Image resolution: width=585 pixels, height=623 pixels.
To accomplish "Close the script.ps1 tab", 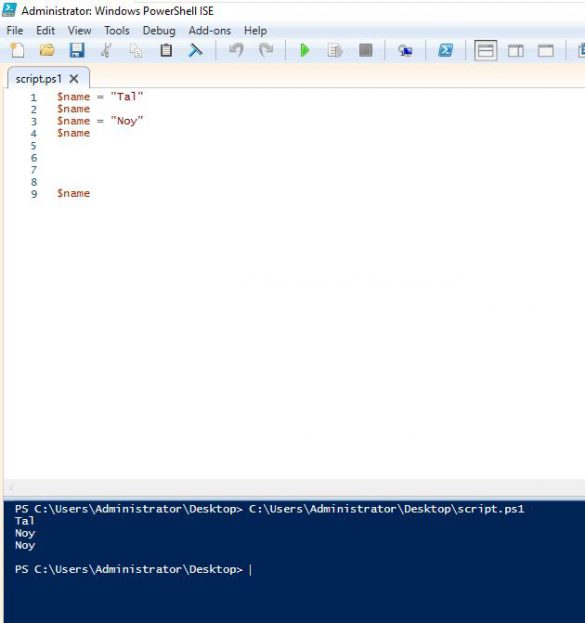I will [x=74, y=79].
